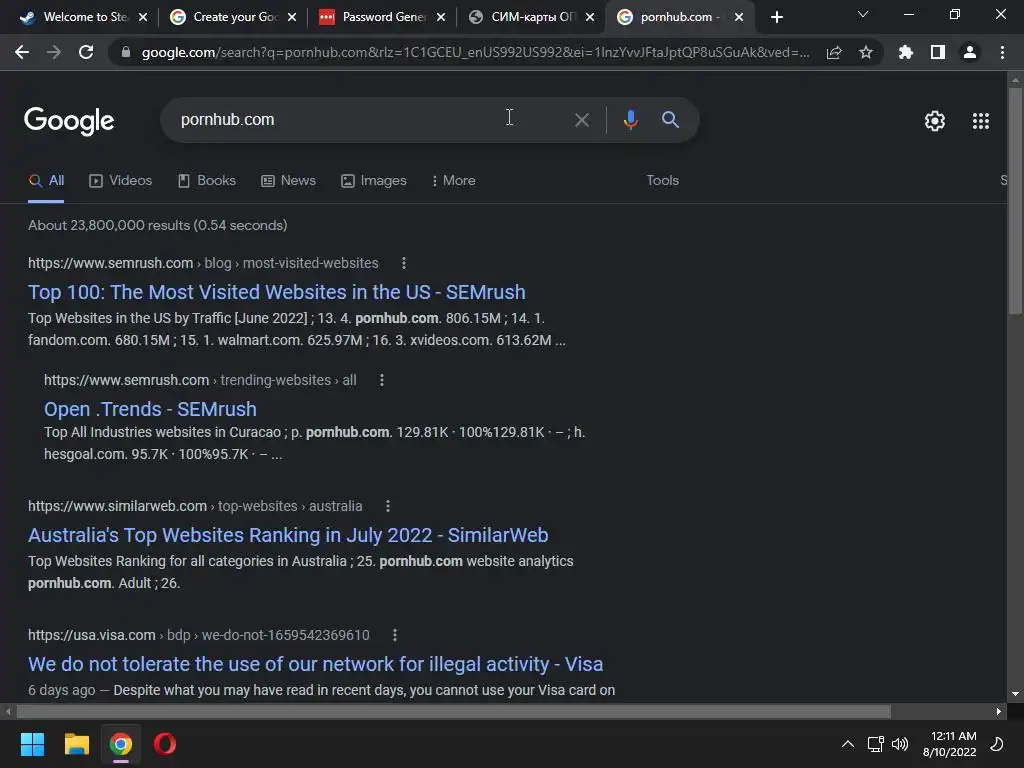Image resolution: width=1024 pixels, height=768 pixels.
Task: Click the horizontal scrollbar thumb
Action: coord(454,711)
